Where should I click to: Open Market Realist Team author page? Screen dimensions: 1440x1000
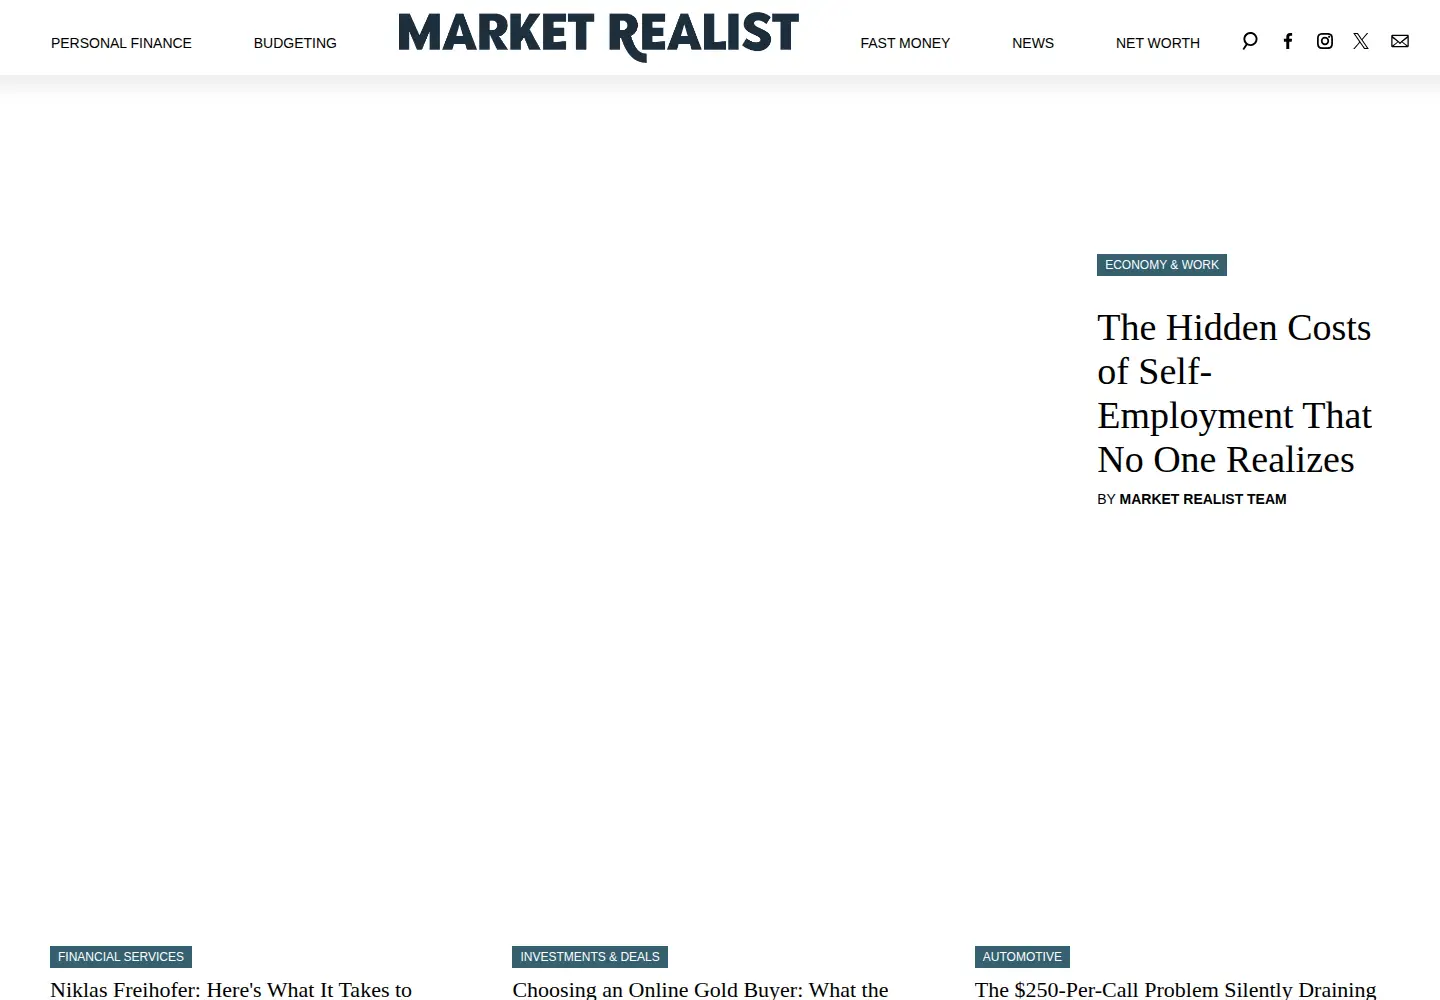pyautogui.click(x=1203, y=499)
